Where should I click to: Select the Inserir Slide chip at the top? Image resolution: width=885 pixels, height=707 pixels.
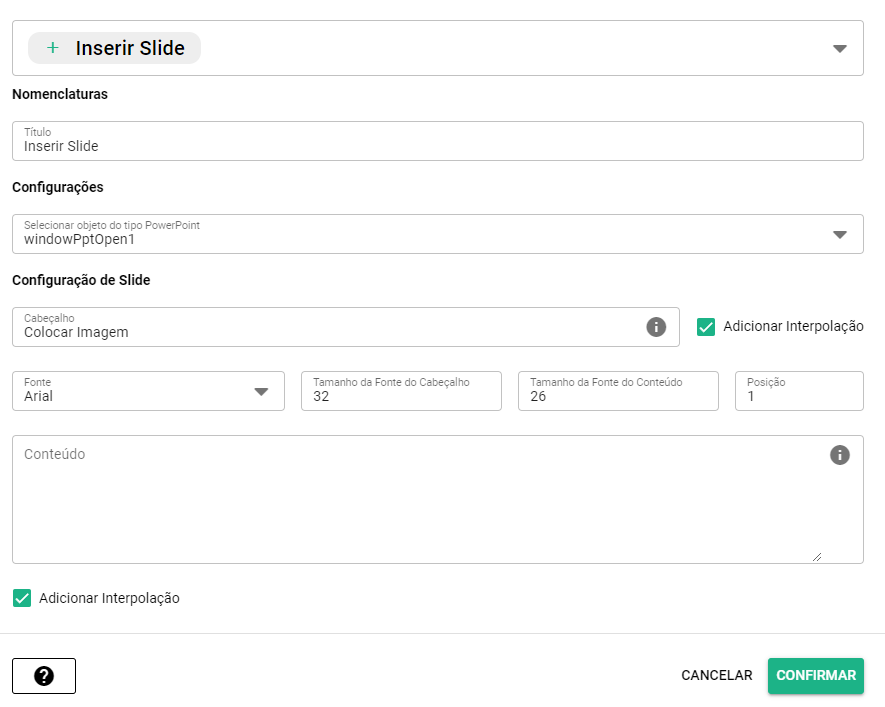coord(114,48)
